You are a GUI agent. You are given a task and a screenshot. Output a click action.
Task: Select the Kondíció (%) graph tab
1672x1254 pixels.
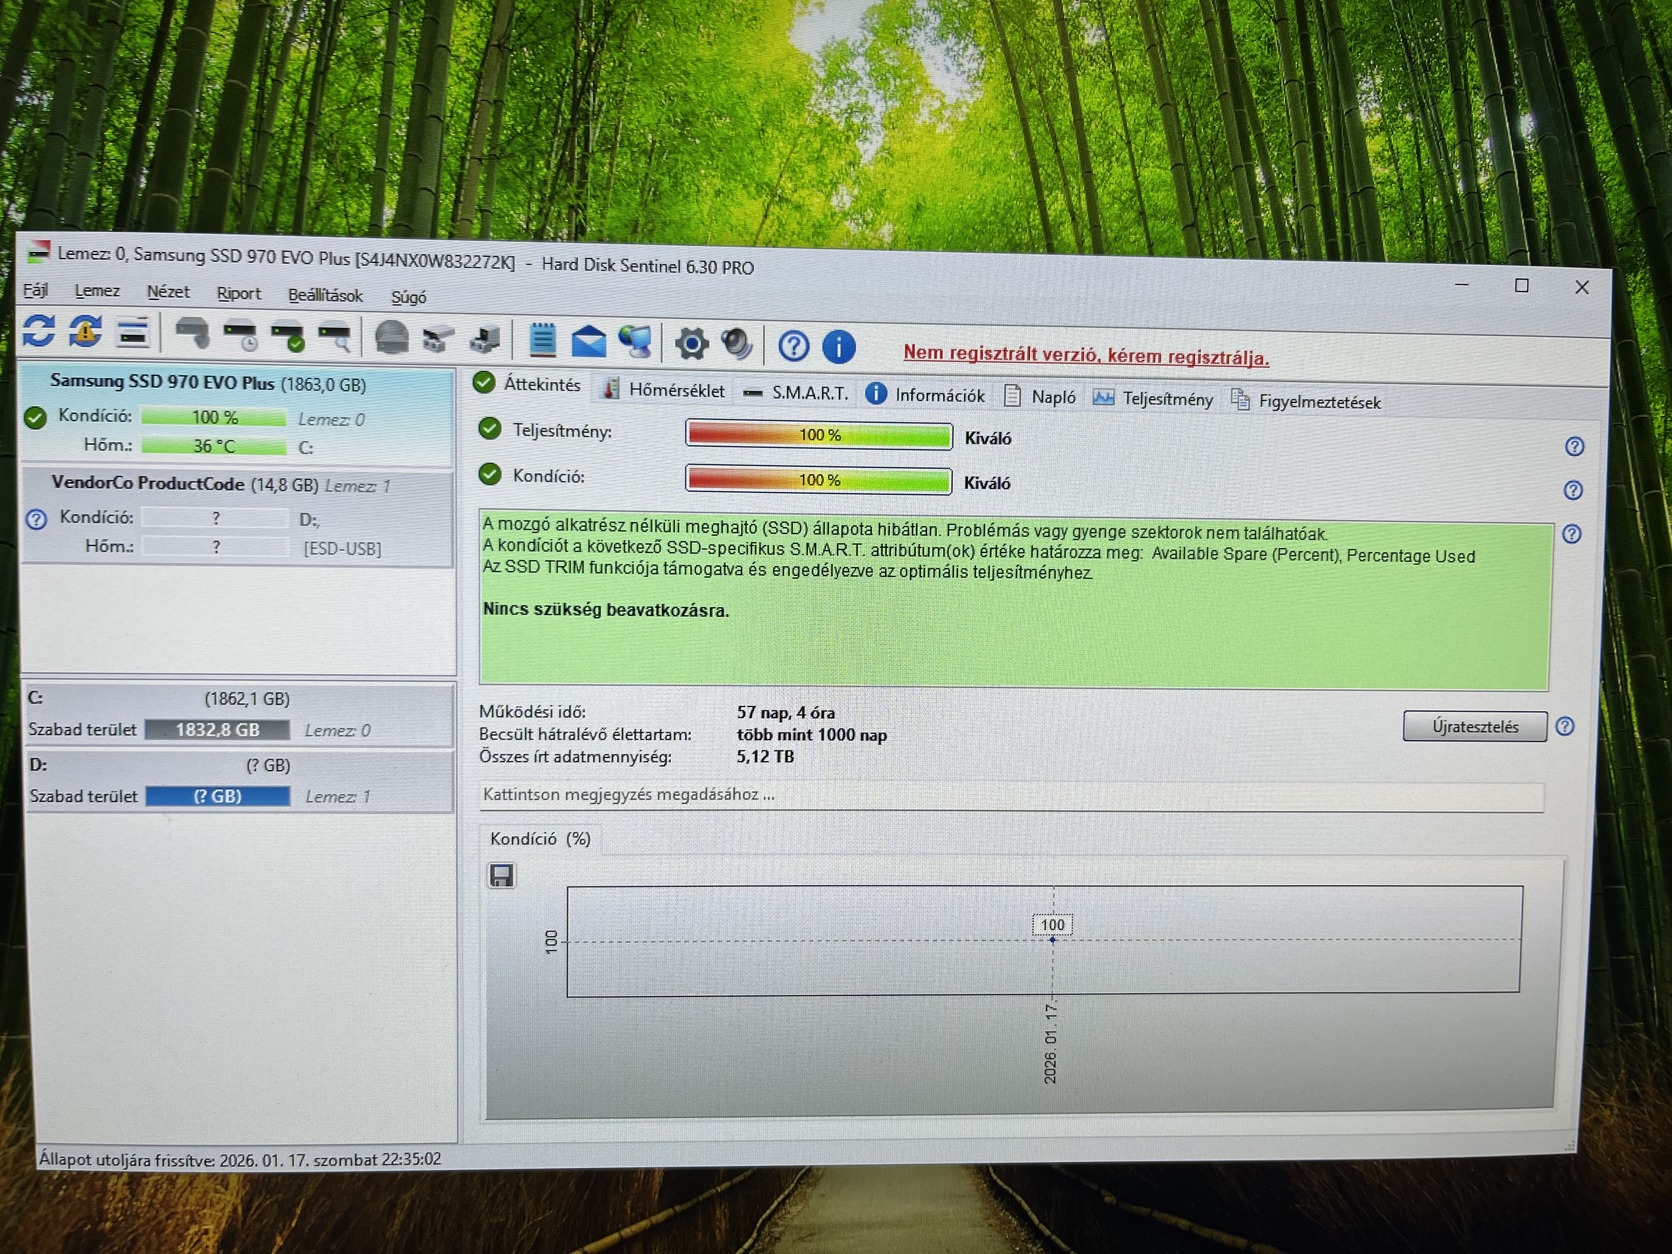pyautogui.click(x=540, y=839)
